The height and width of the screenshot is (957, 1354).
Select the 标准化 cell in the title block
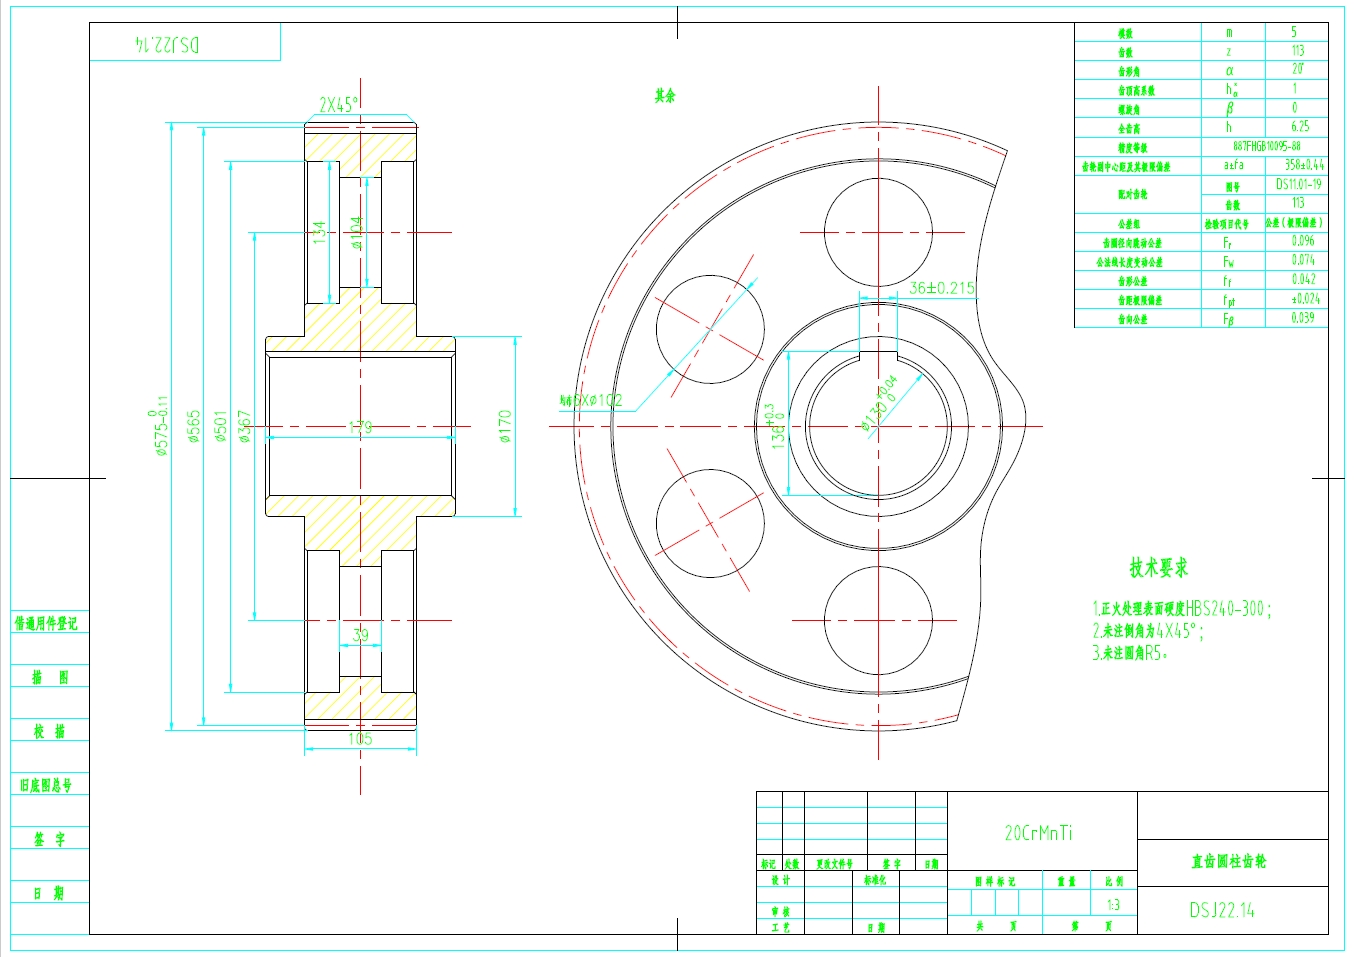(x=875, y=880)
